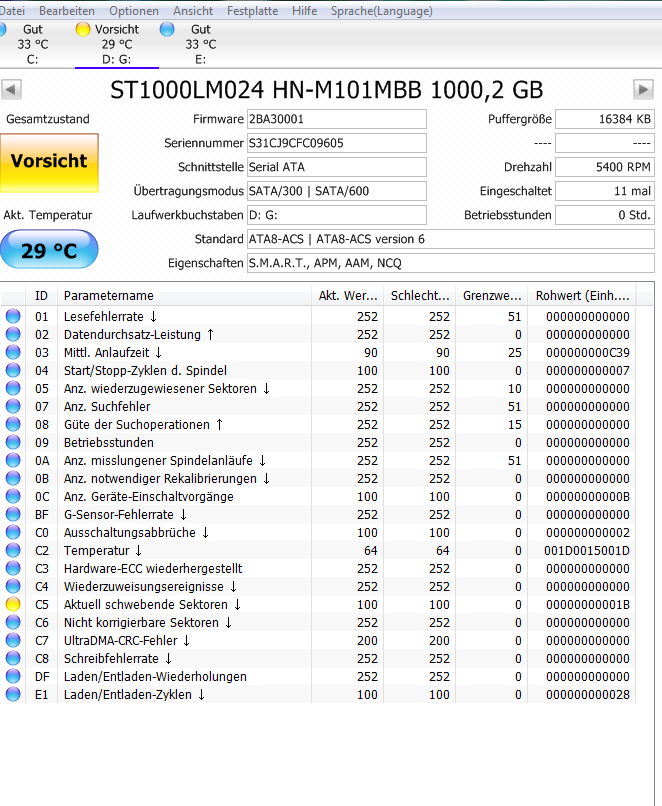Click status icon of Anz. Suchfehler row

click(x=13, y=406)
